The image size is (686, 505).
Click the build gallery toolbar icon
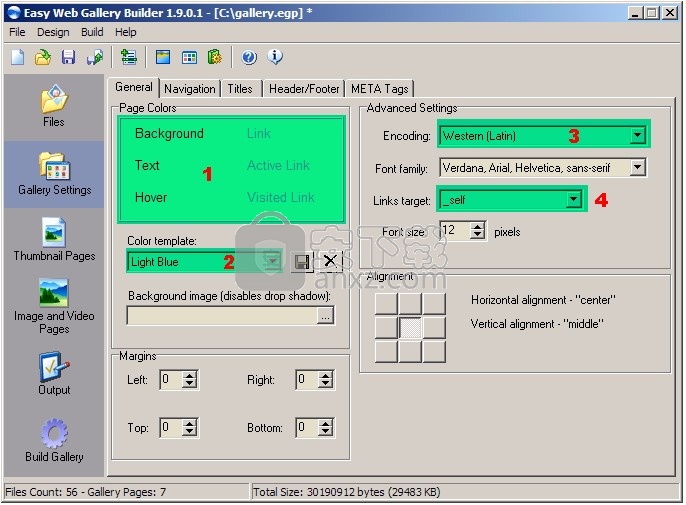coord(214,57)
